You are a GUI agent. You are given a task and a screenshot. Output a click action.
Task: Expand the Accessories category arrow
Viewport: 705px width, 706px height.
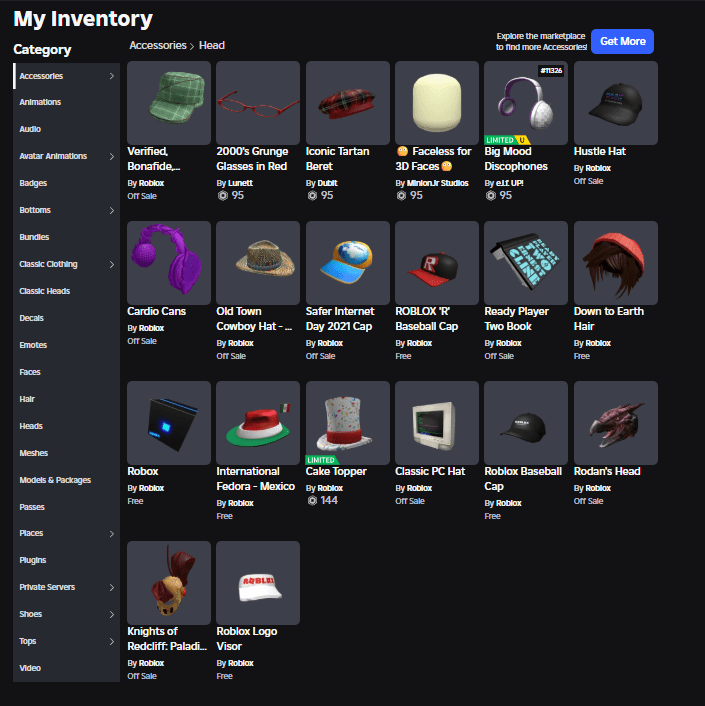pos(112,76)
